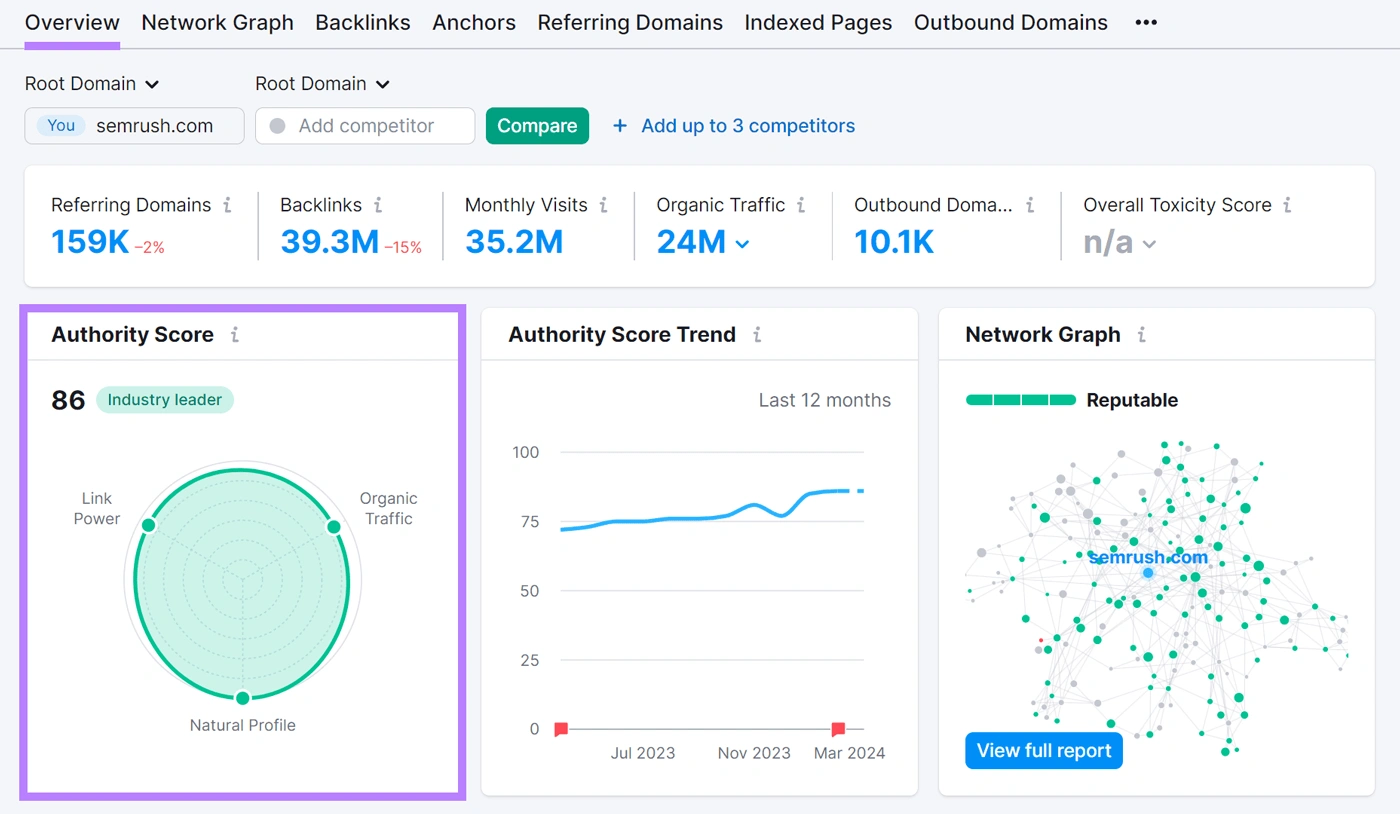
Task: Open Network Graph info icon
Action: coord(1141,335)
